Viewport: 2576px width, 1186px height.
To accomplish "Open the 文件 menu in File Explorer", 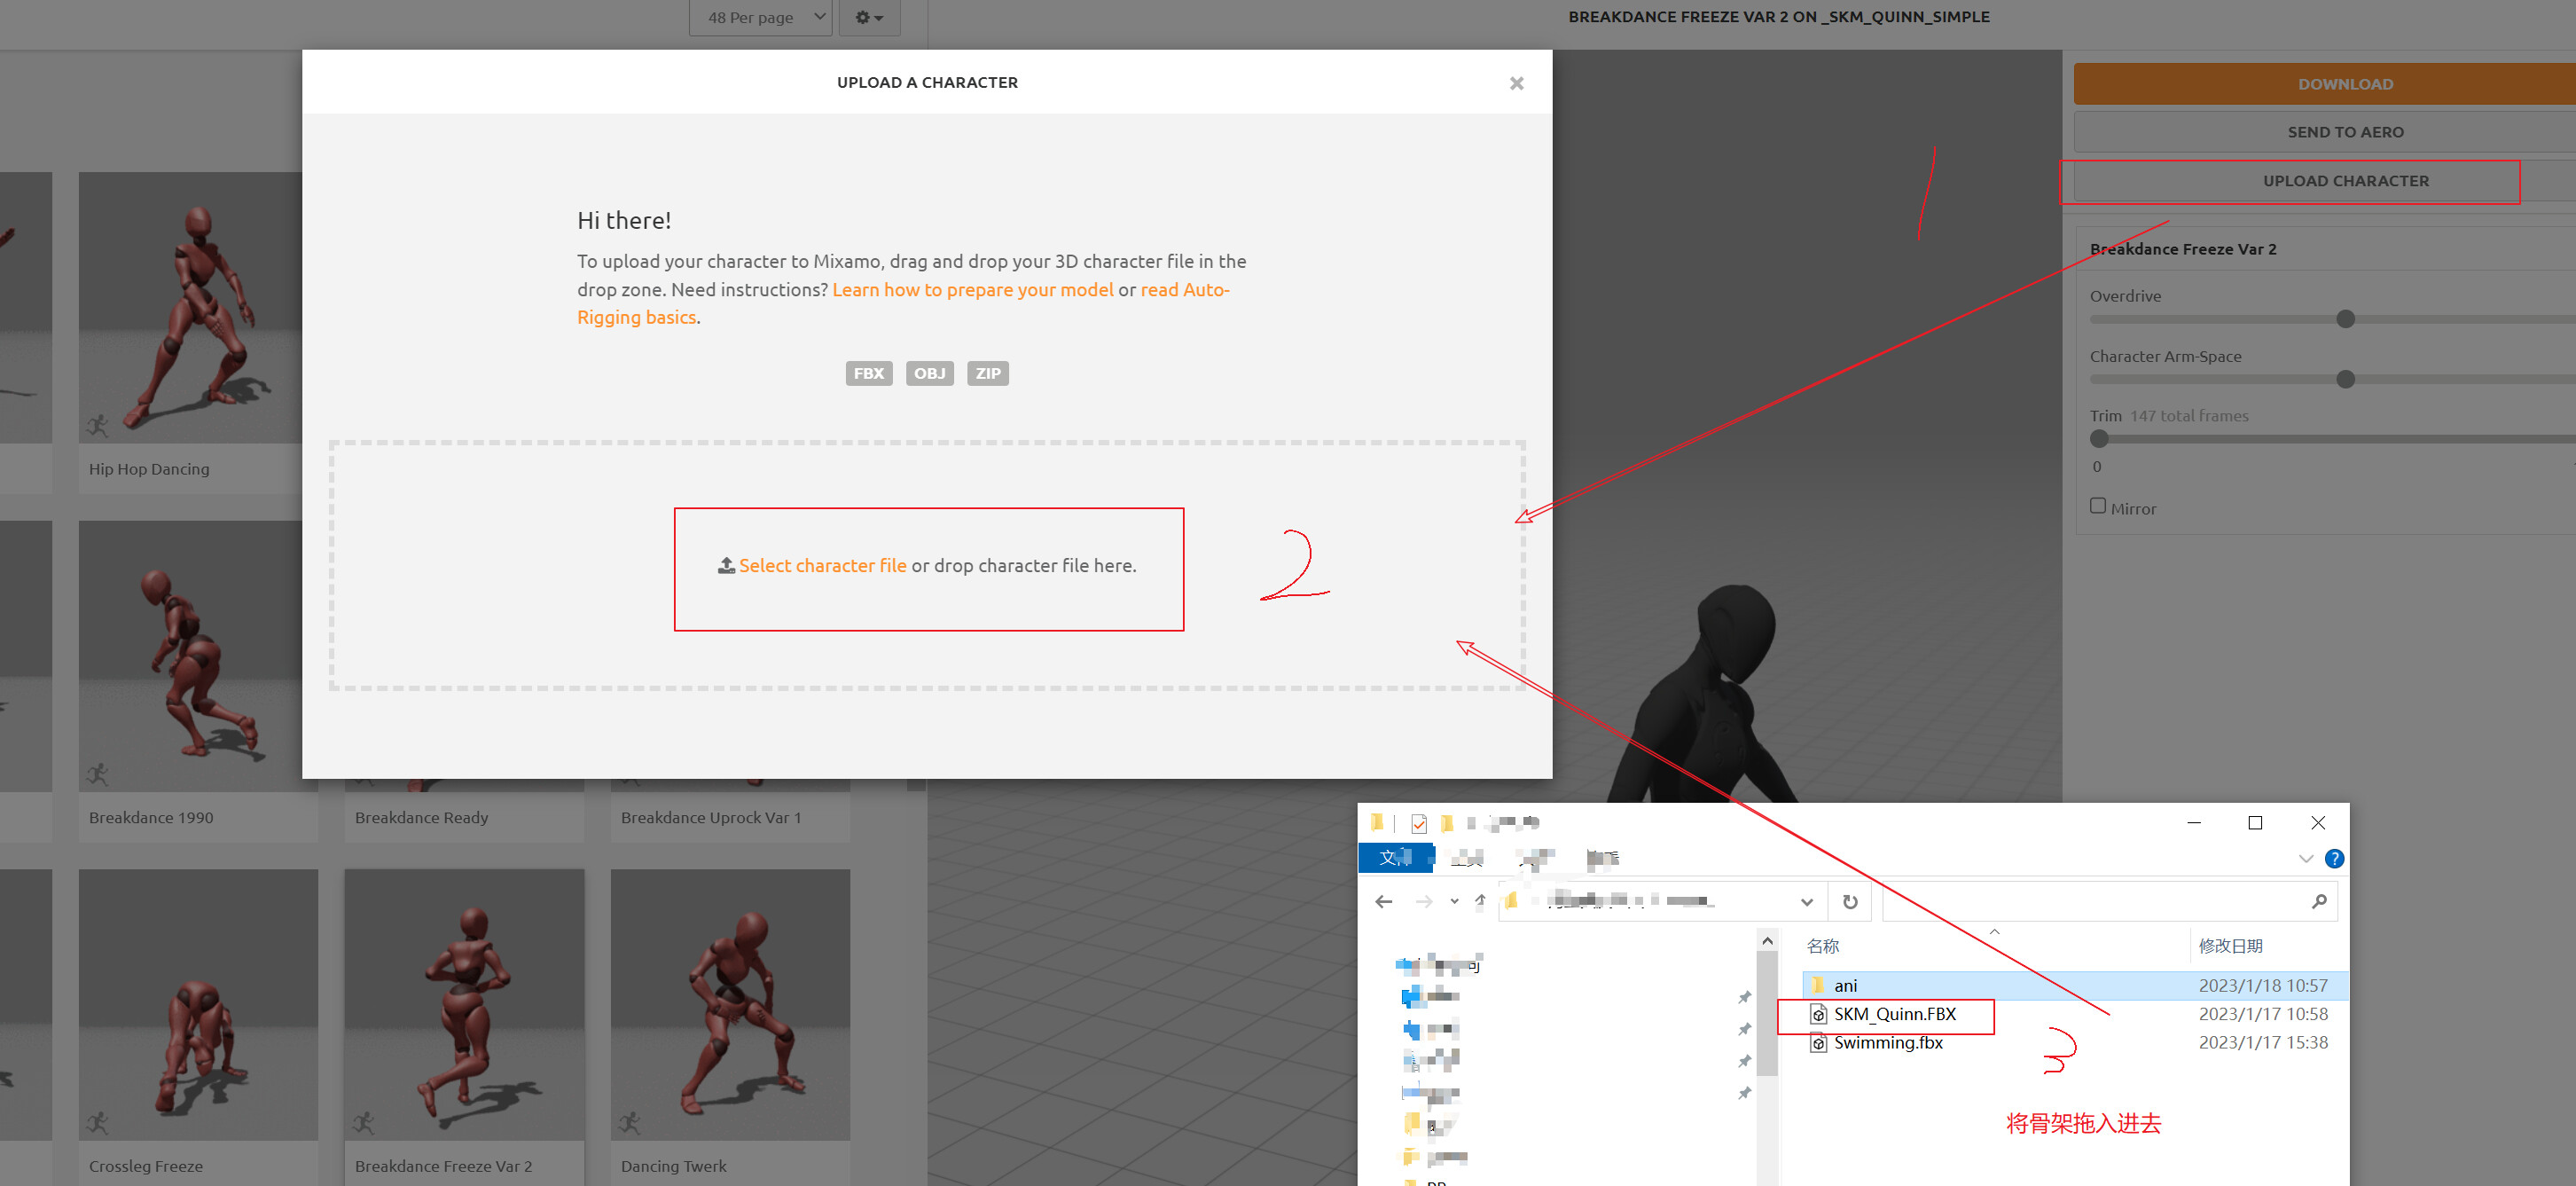I will pos(1396,858).
